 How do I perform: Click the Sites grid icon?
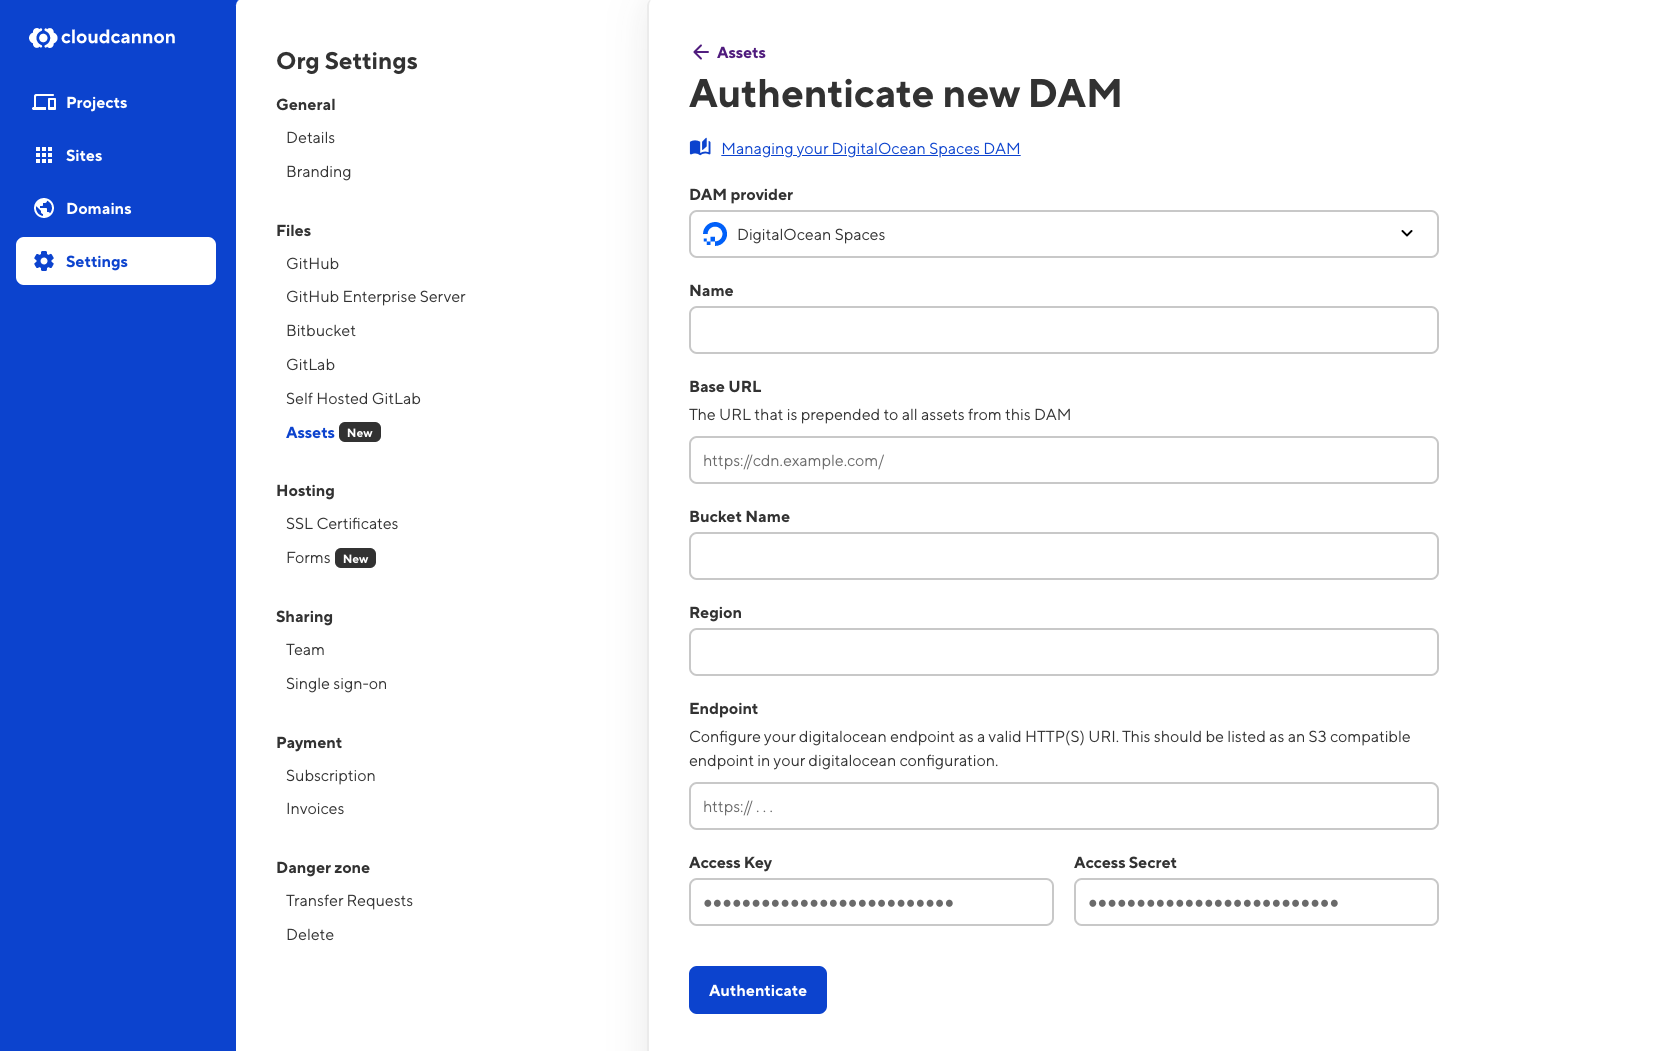point(44,156)
